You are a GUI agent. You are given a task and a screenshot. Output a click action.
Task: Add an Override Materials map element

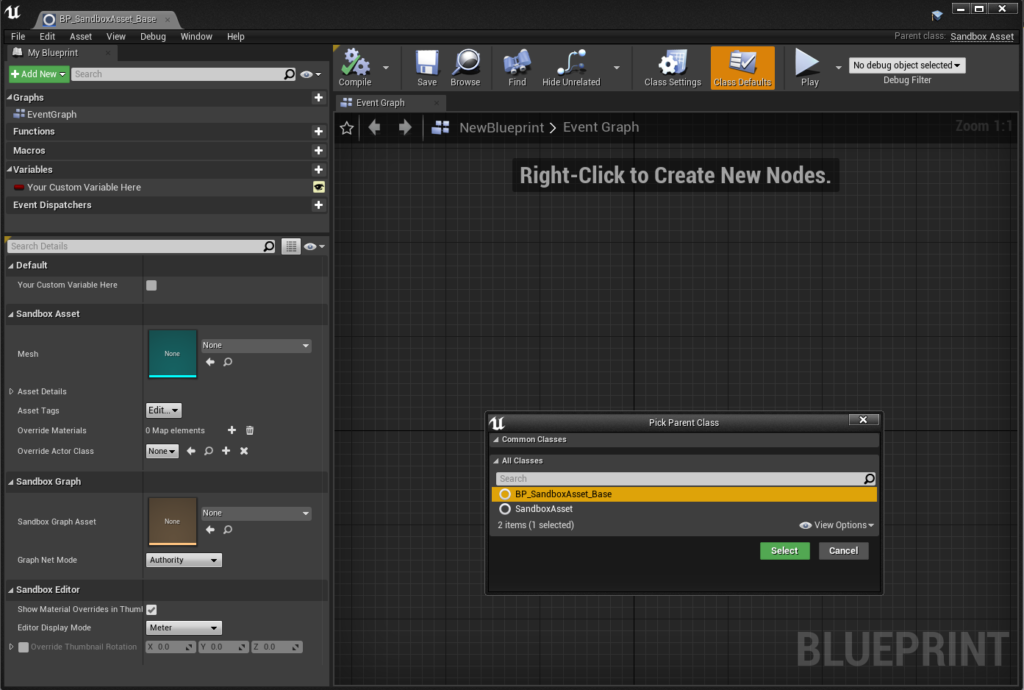coord(232,430)
